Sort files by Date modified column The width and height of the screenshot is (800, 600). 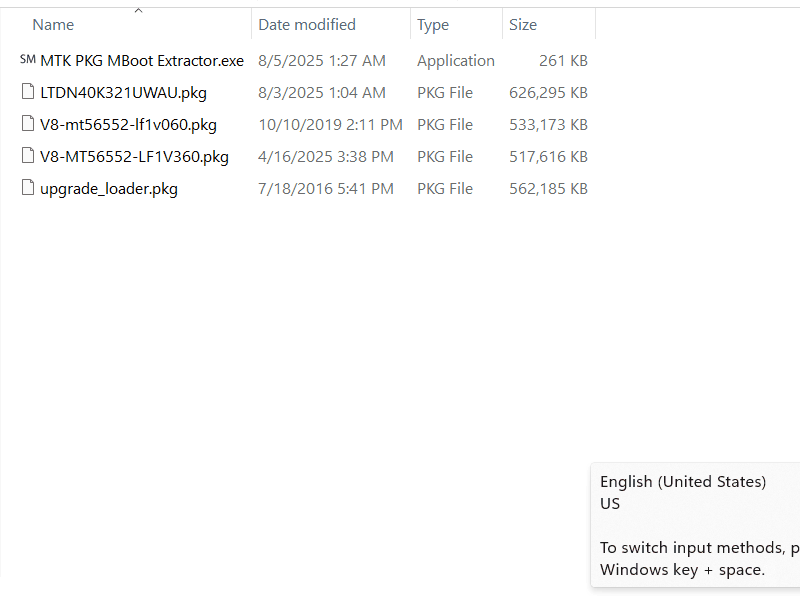307,24
